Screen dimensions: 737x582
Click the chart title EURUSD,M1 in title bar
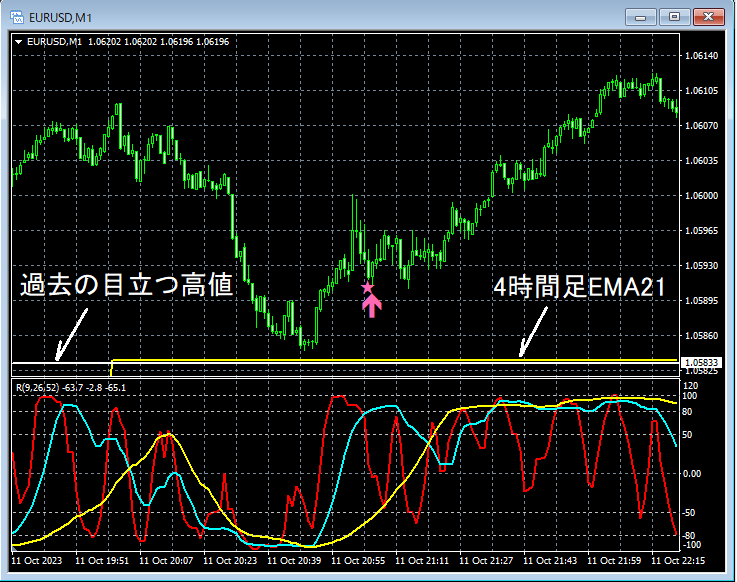coord(60,18)
